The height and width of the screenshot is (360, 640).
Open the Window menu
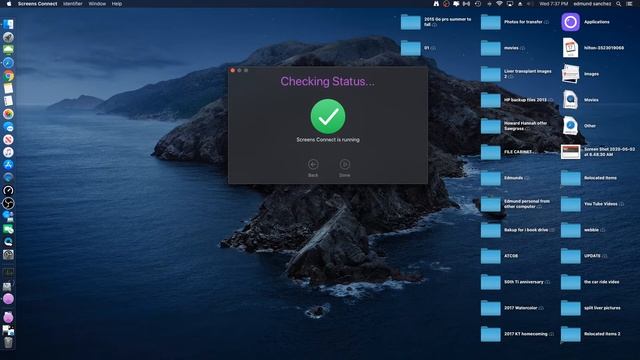pyautogui.click(x=97, y=4)
